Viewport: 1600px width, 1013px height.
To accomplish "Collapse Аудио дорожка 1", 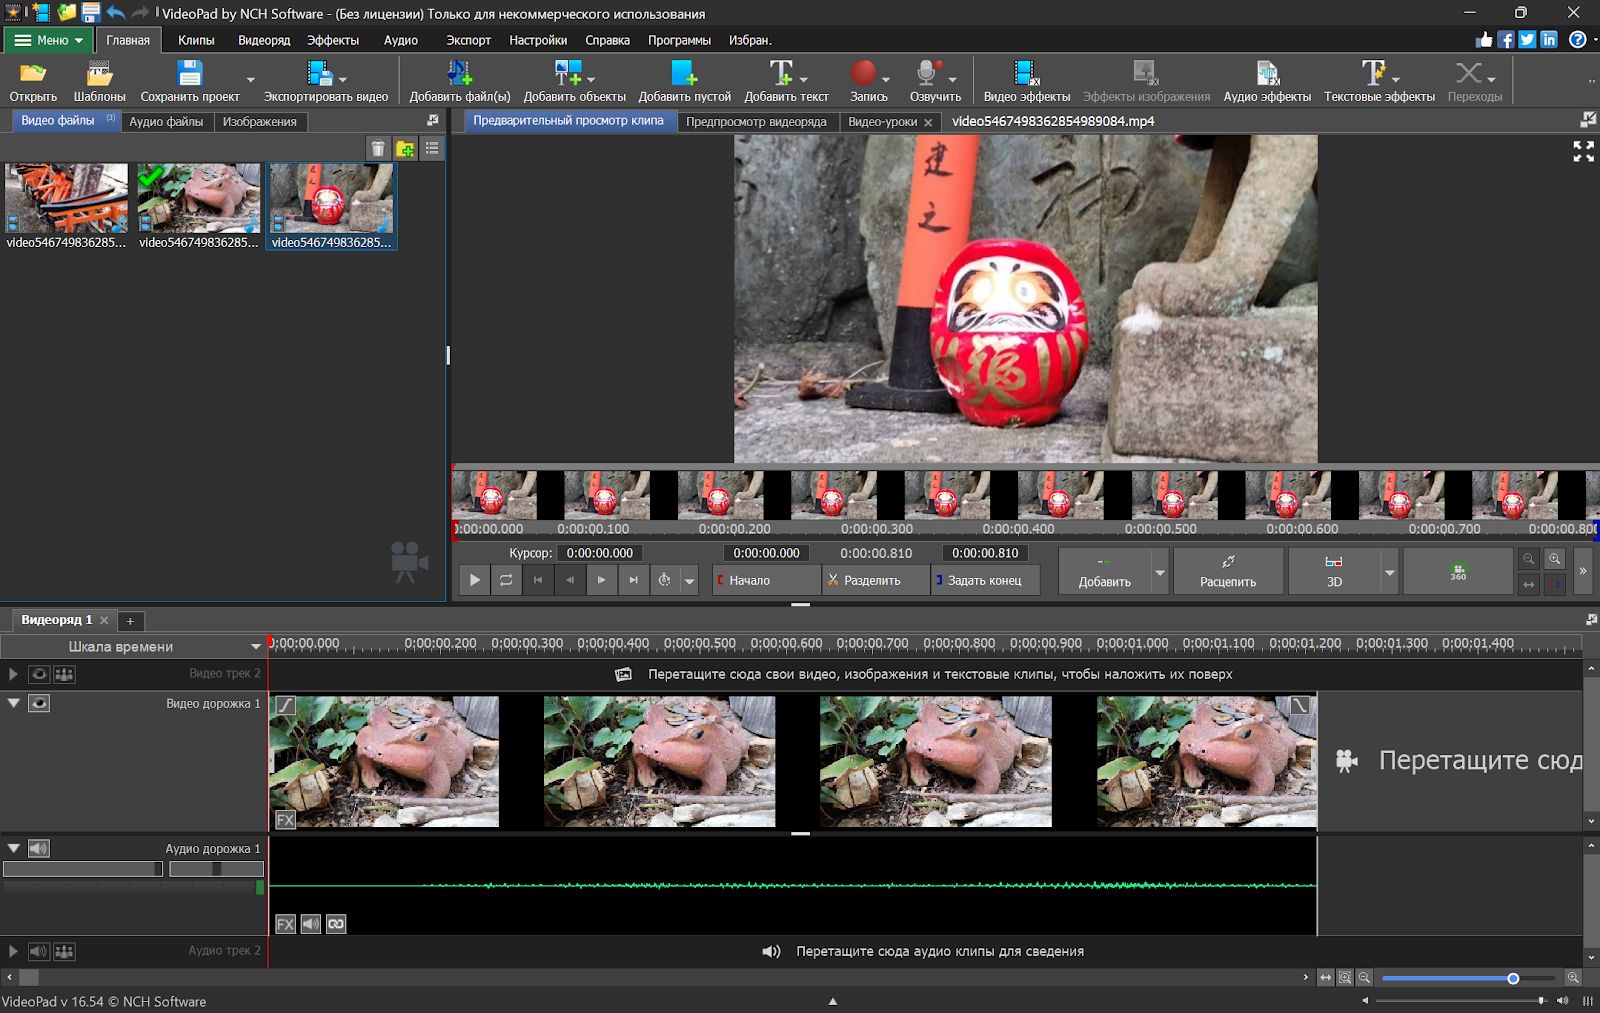I will (14, 848).
